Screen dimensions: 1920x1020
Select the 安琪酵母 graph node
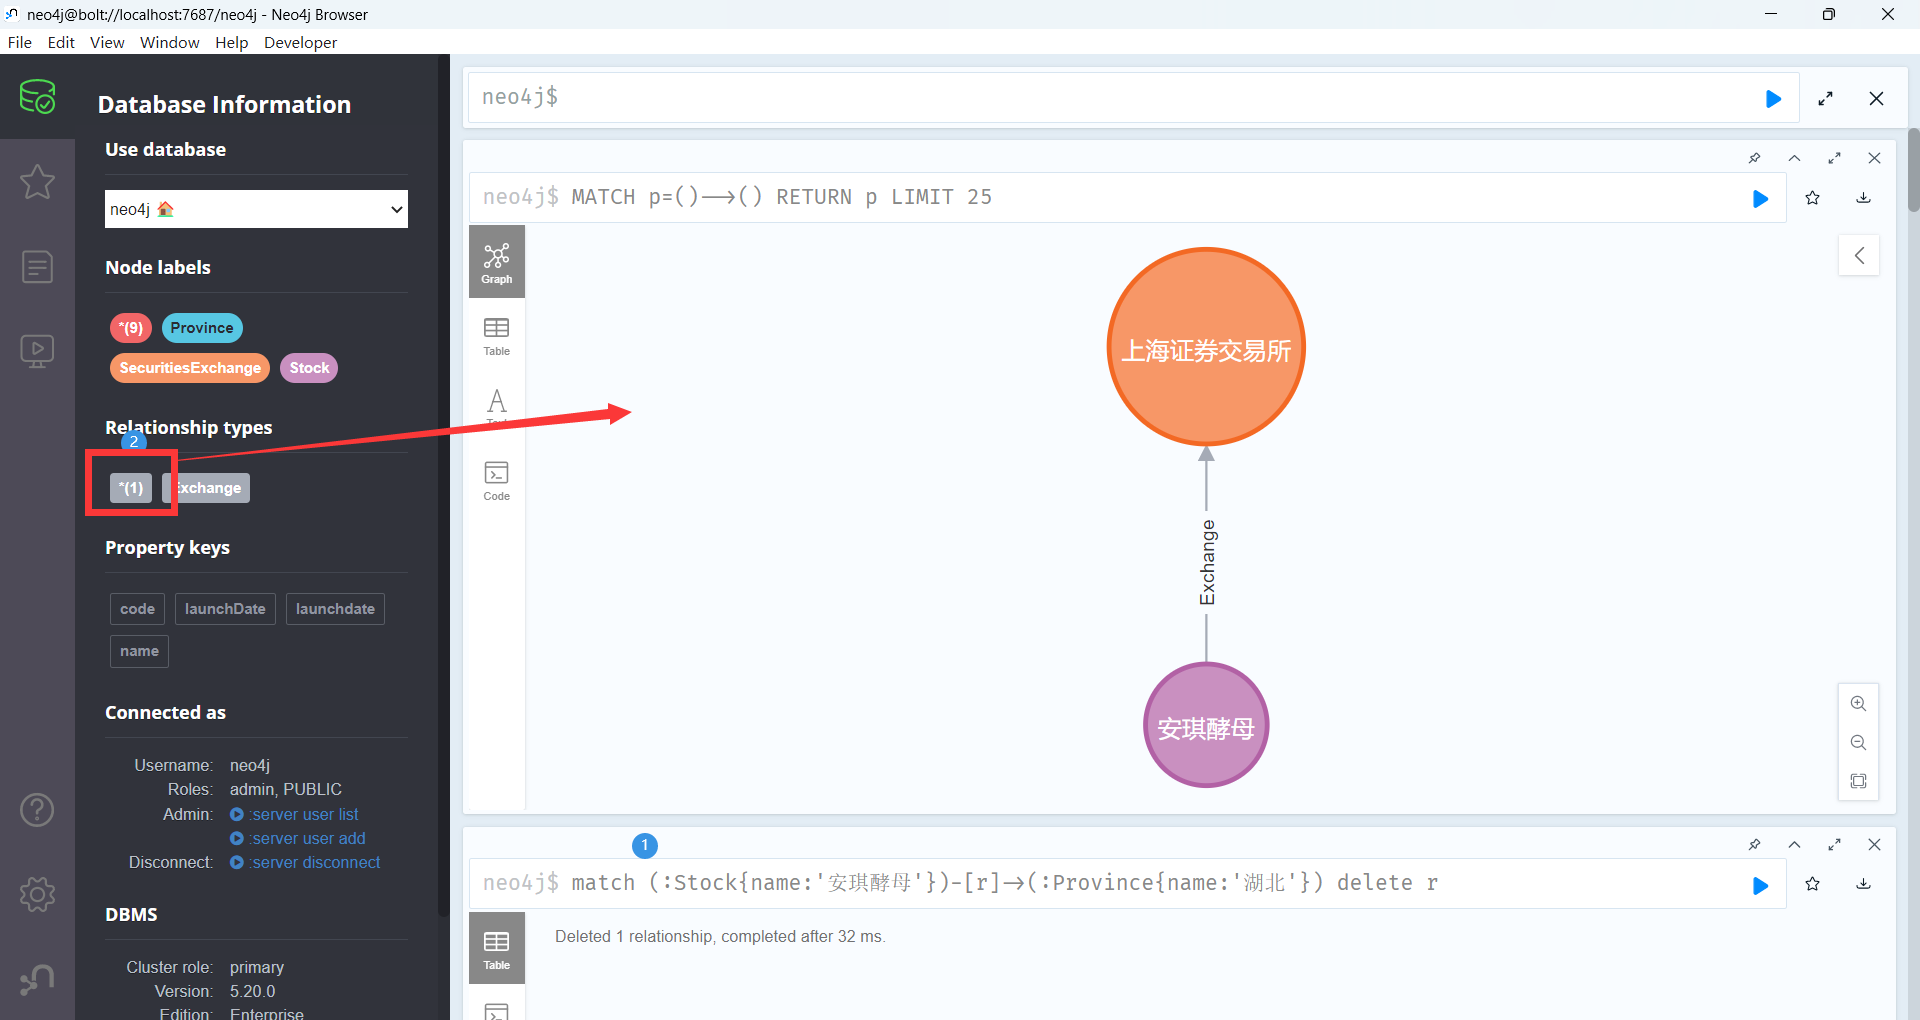(x=1206, y=725)
